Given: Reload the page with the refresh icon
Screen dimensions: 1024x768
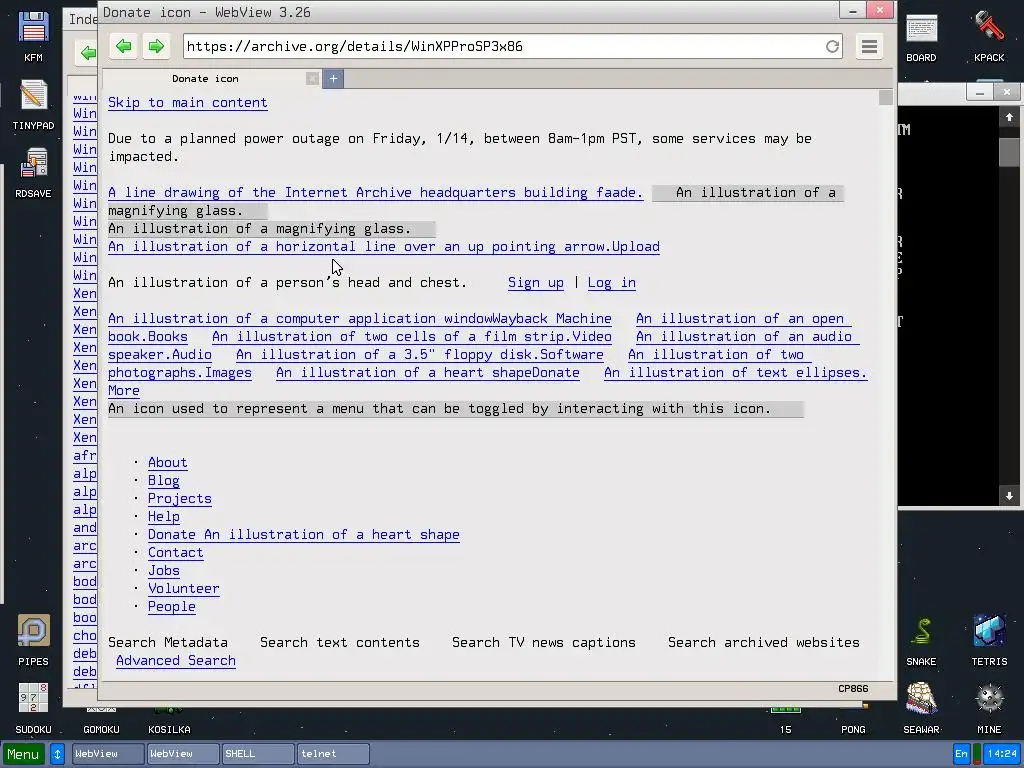Looking at the screenshot, I should pyautogui.click(x=832, y=46).
